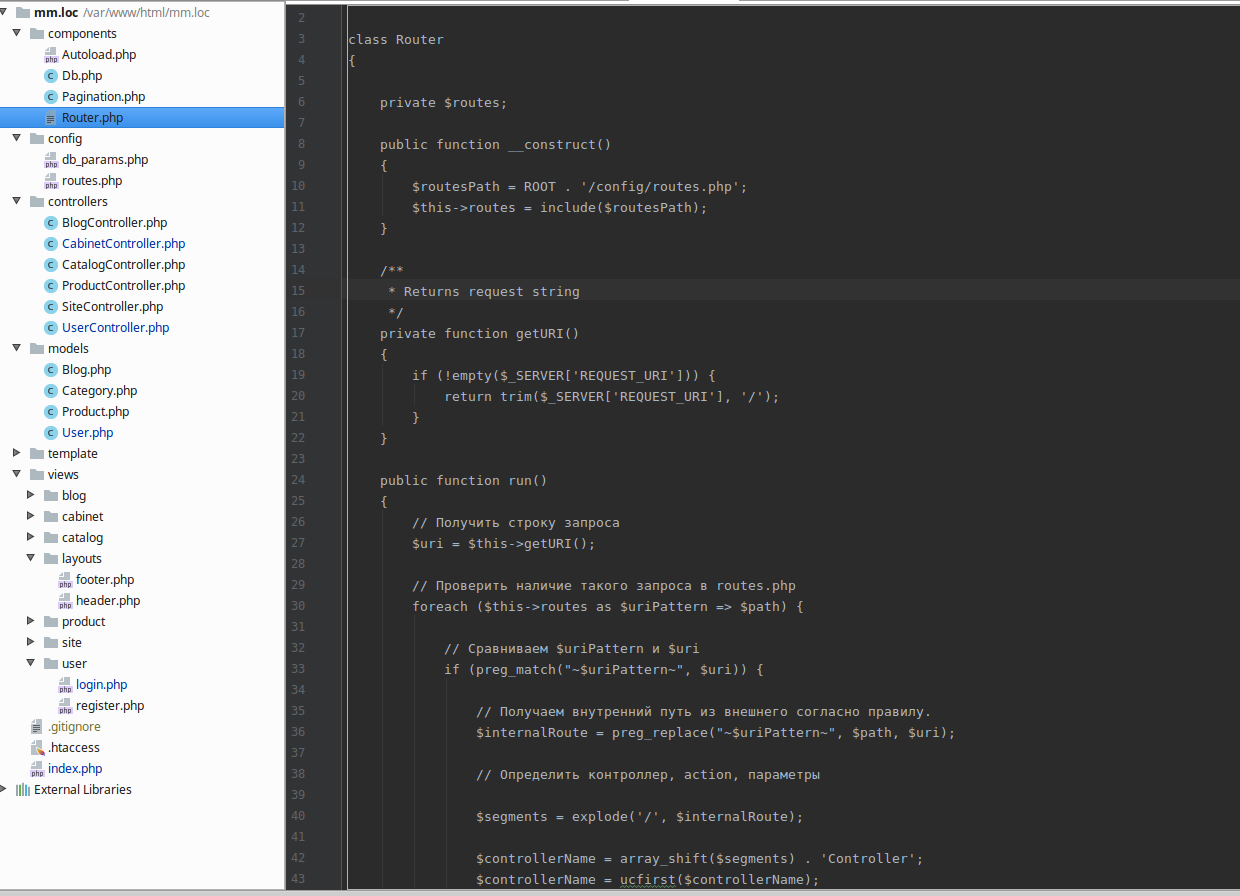Click "private $routes;" code line
Image resolution: width=1240 pixels, height=896 pixels.
tap(444, 102)
